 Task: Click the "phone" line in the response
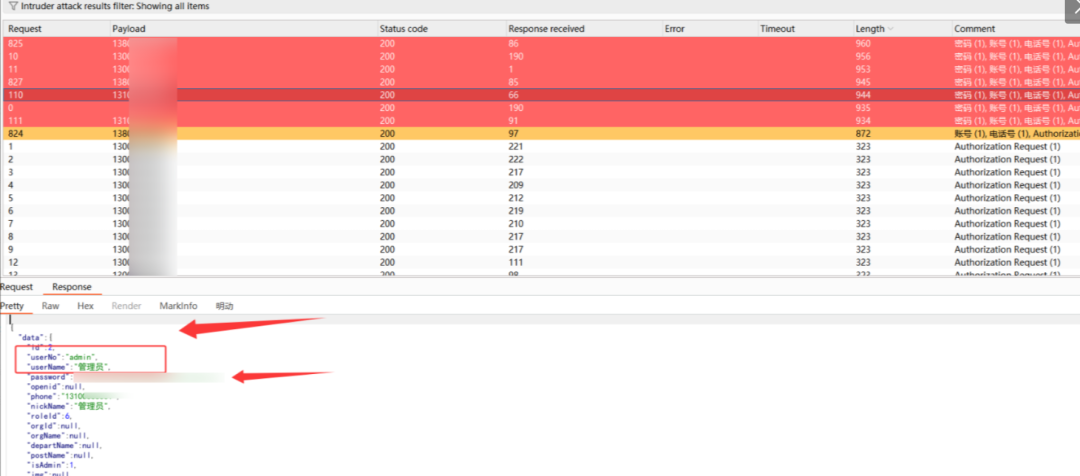coord(72,397)
